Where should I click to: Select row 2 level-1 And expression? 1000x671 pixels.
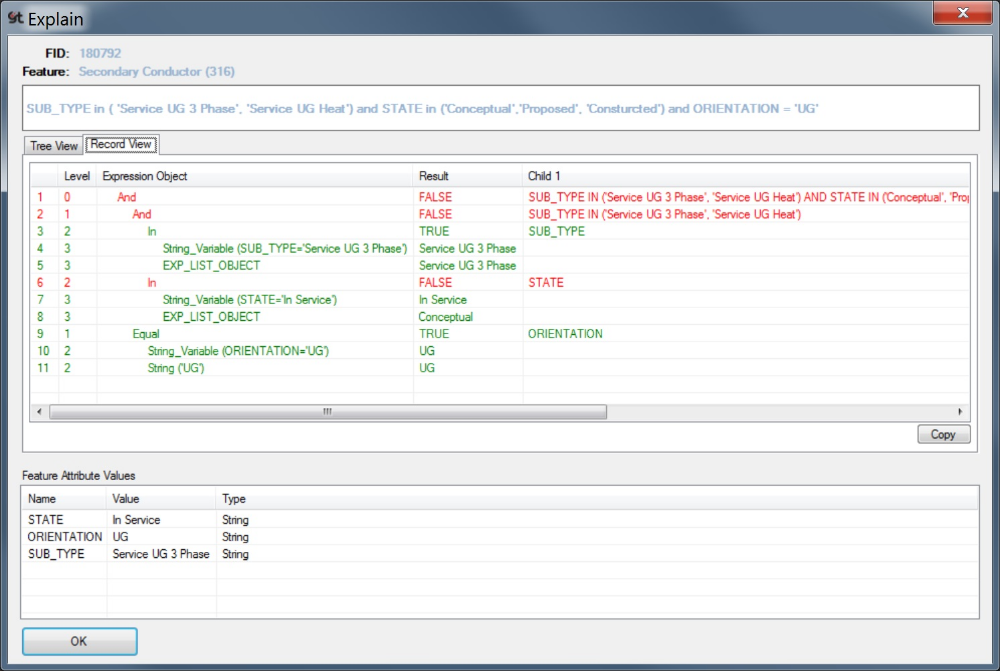(500, 214)
